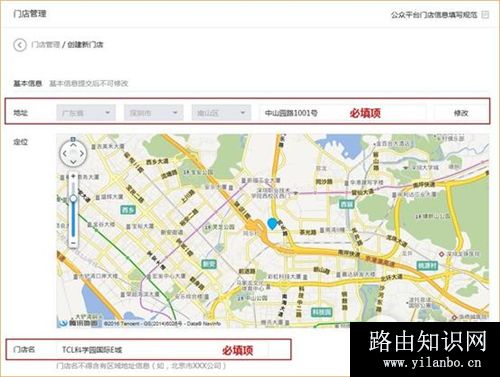
Task: Click the zoom slider track on the map
Action: tap(73, 209)
